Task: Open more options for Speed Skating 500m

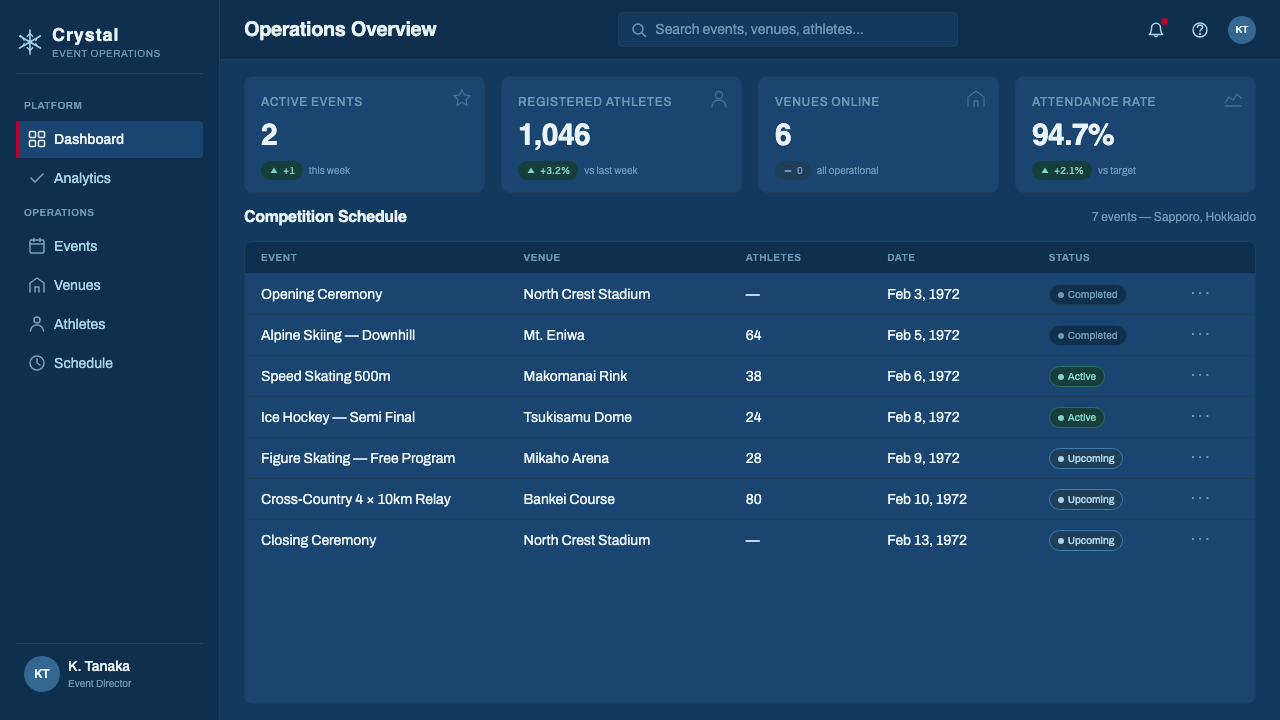Action: point(1201,375)
